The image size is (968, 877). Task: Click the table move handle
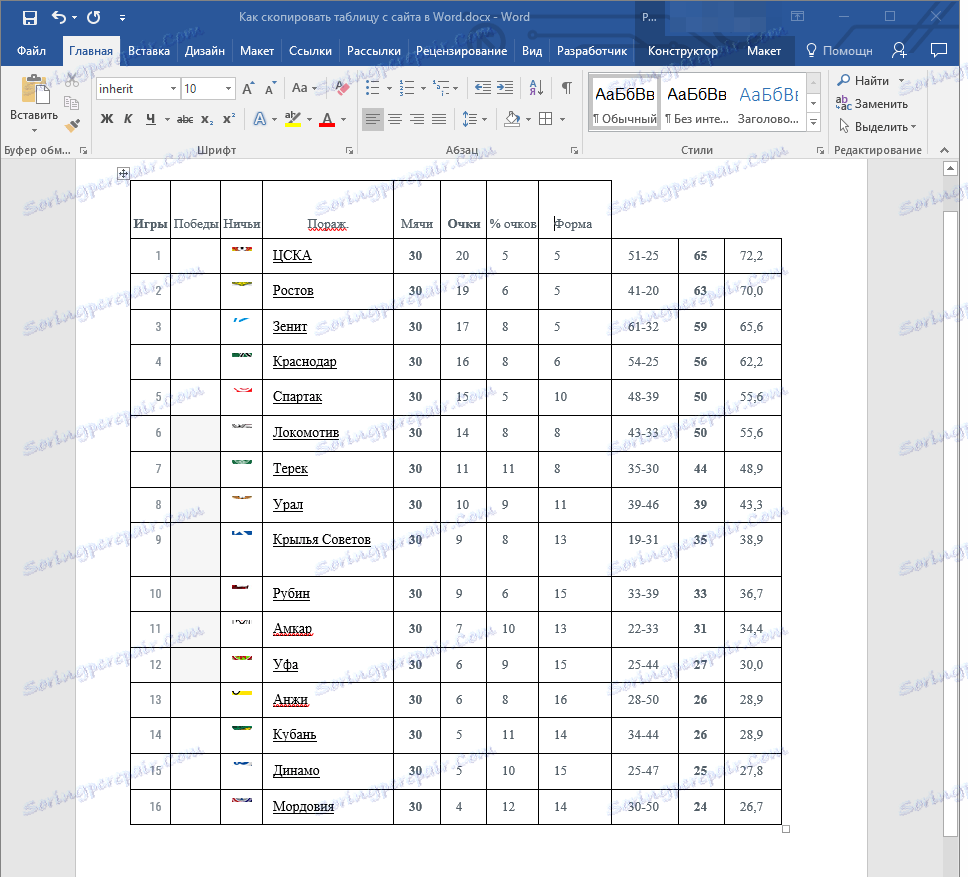click(x=123, y=173)
